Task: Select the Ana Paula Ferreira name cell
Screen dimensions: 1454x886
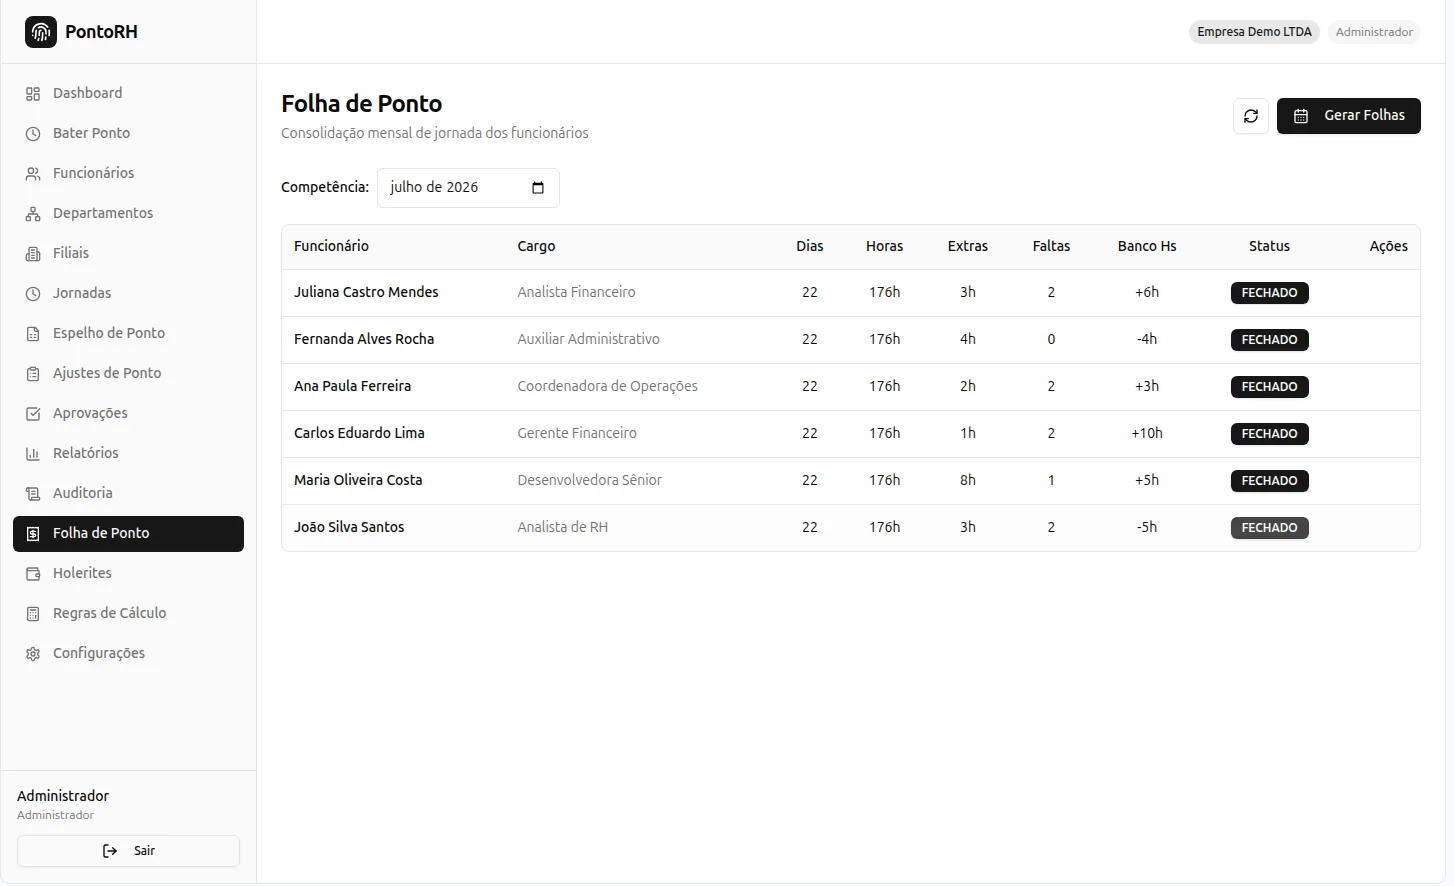Action: pos(352,386)
